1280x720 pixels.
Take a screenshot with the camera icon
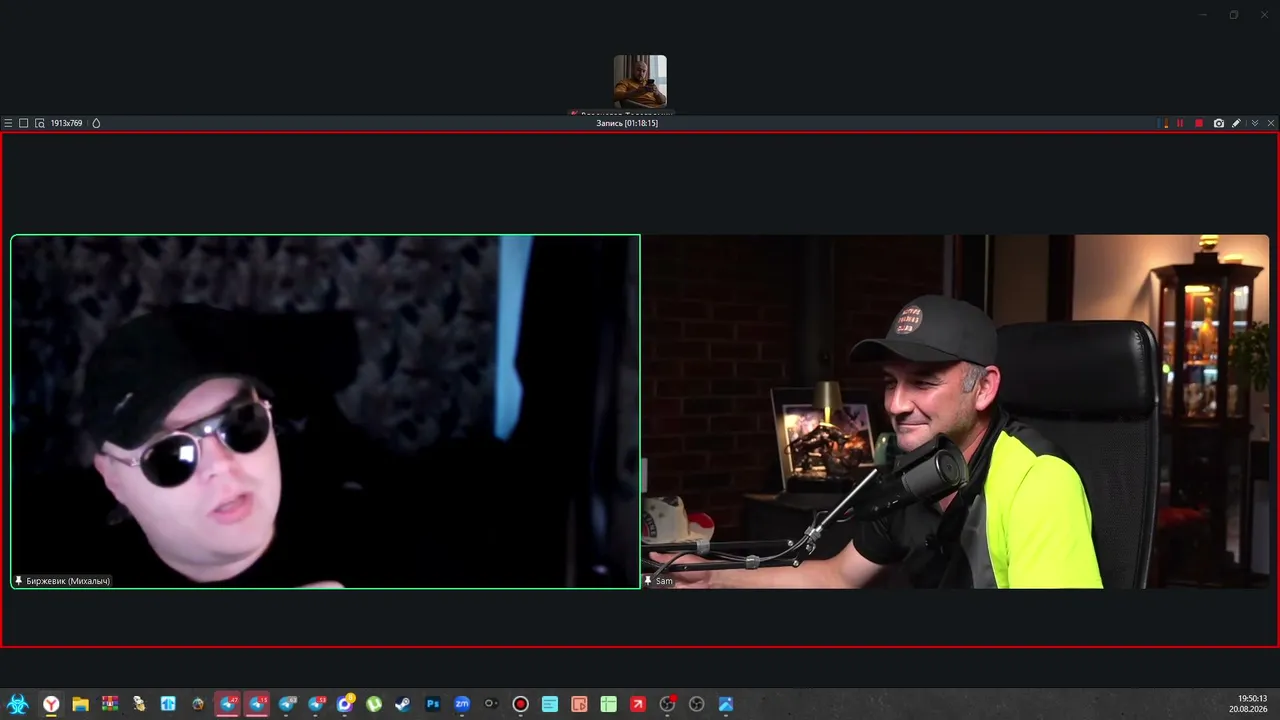1218,123
